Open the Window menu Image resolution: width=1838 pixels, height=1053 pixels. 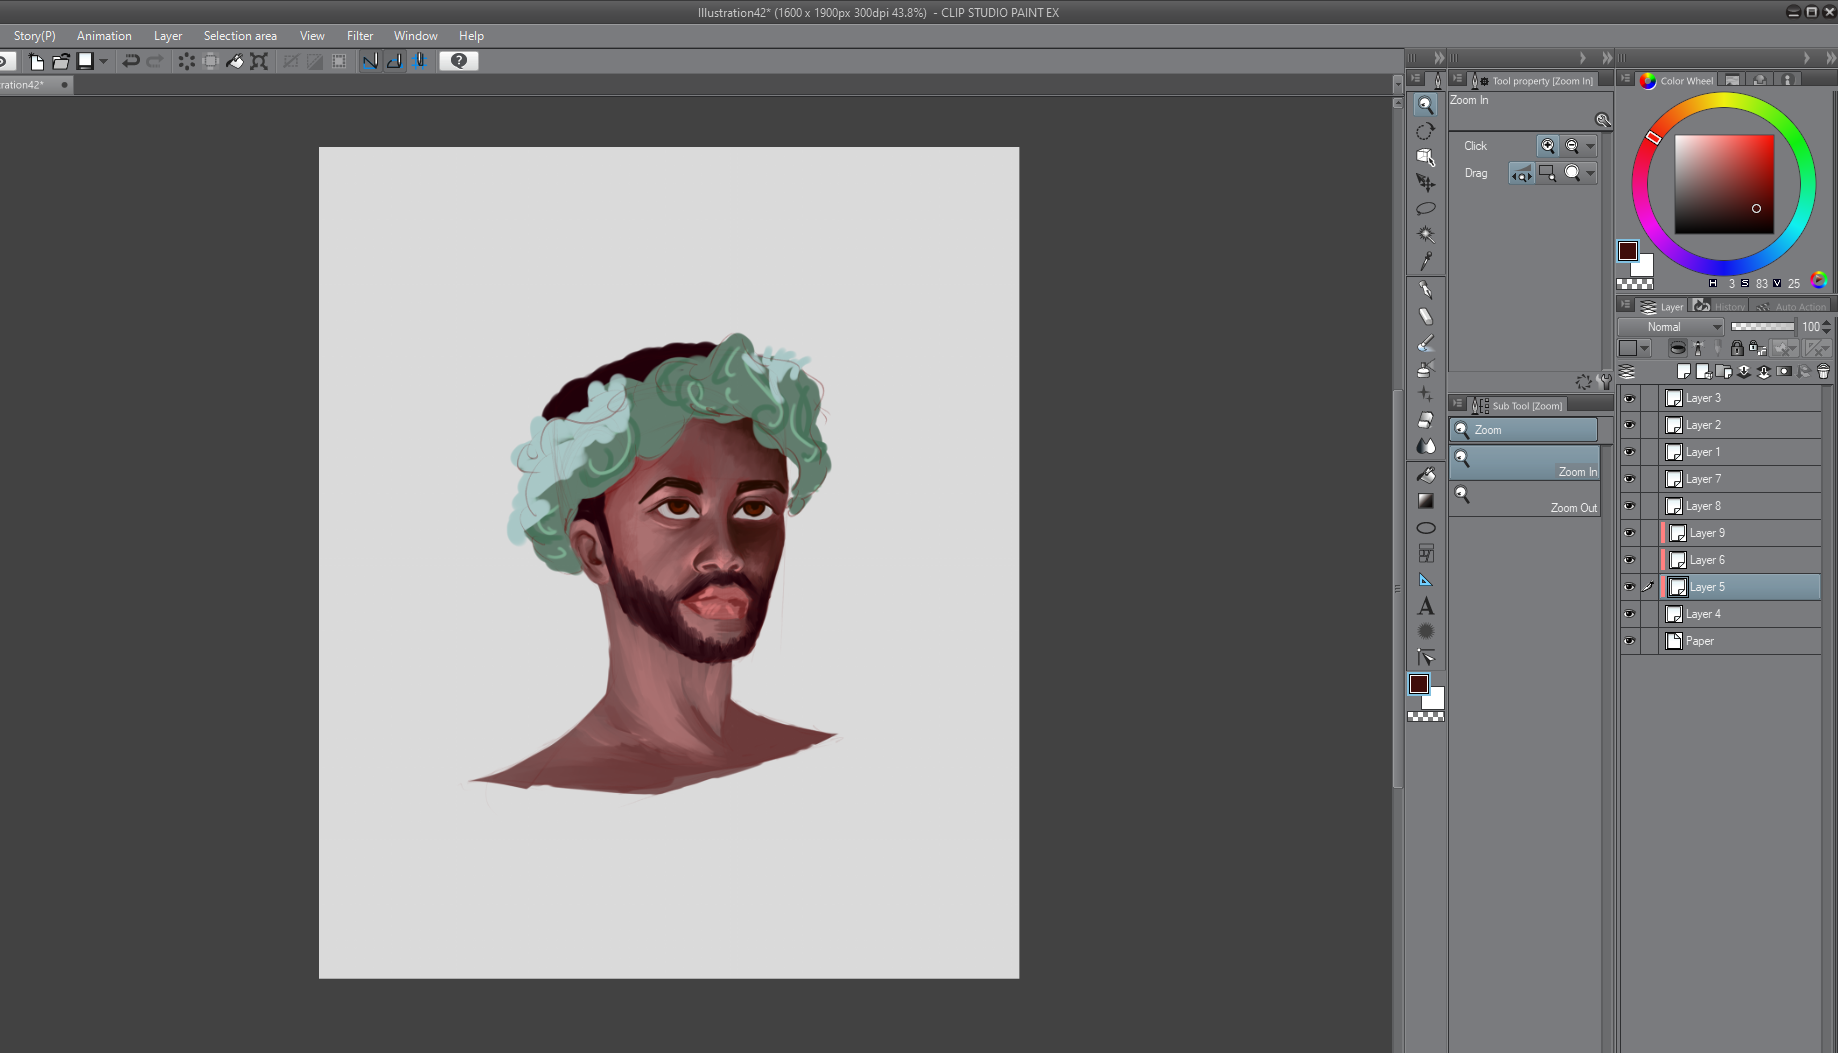(x=415, y=36)
